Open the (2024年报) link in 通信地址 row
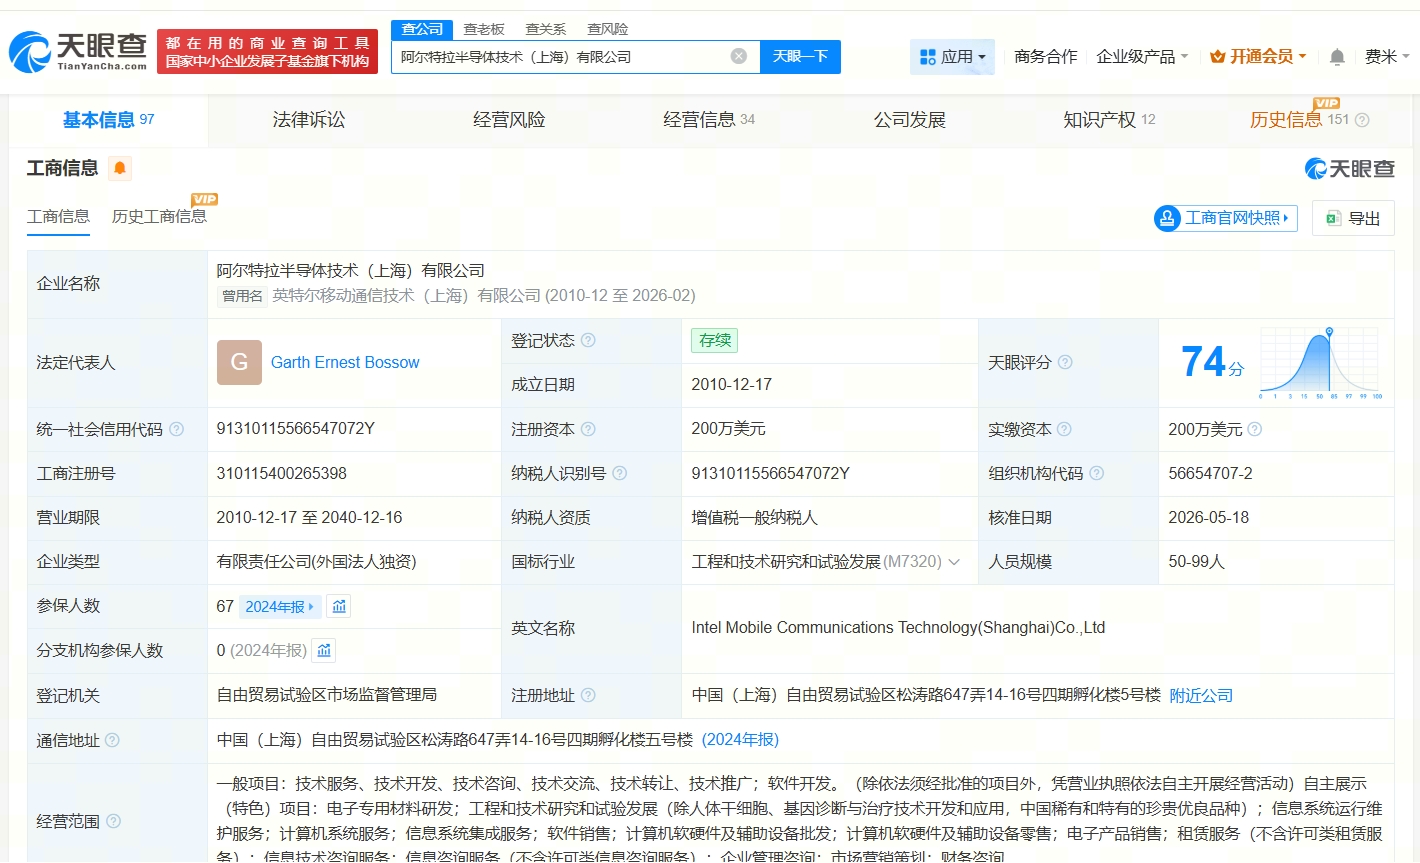Screen dimensions: 1420x863 (x=740, y=740)
